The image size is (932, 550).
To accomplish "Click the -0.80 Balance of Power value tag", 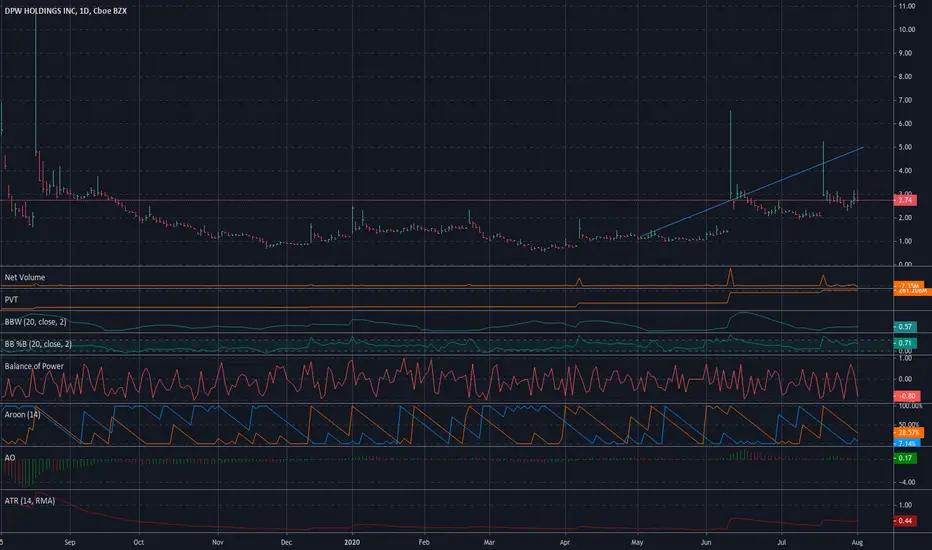I will click(906, 396).
